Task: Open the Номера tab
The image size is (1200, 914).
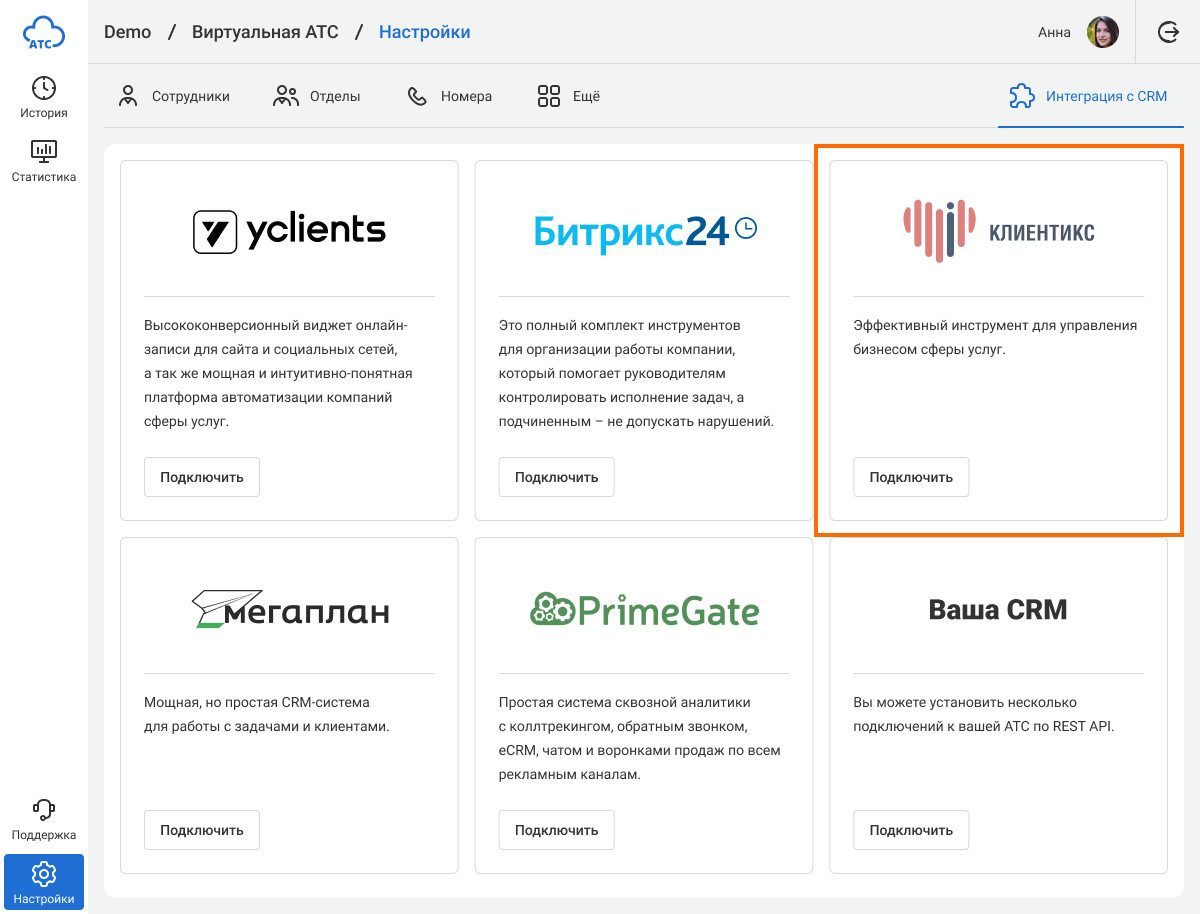Action: coord(450,97)
